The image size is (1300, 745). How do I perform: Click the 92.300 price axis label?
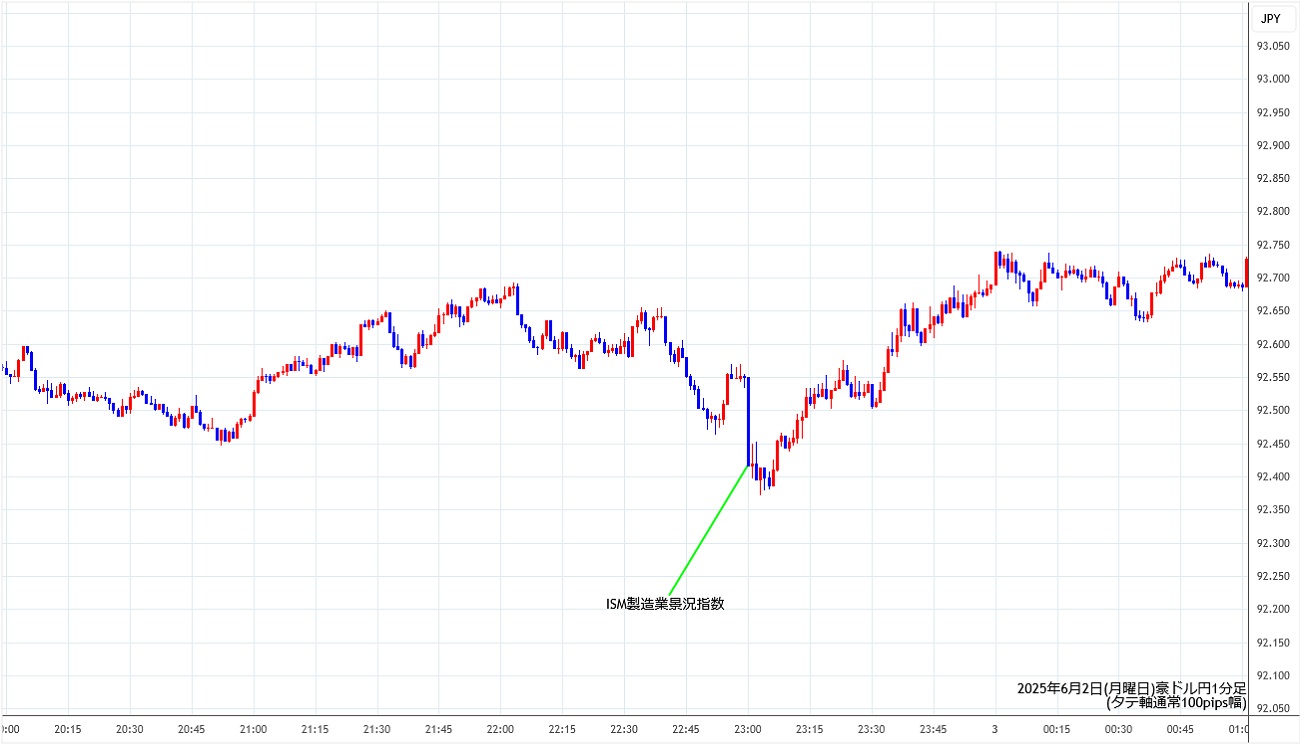point(1274,543)
